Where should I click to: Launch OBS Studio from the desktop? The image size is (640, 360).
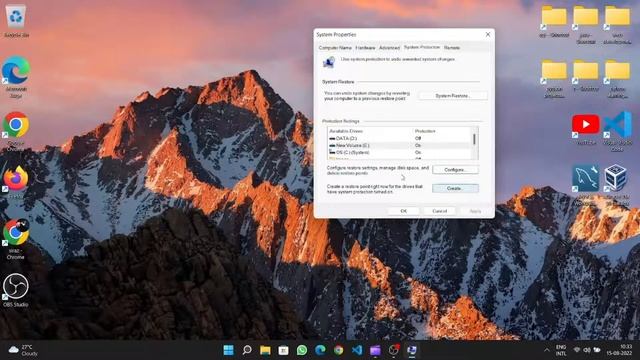pos(16,290)
